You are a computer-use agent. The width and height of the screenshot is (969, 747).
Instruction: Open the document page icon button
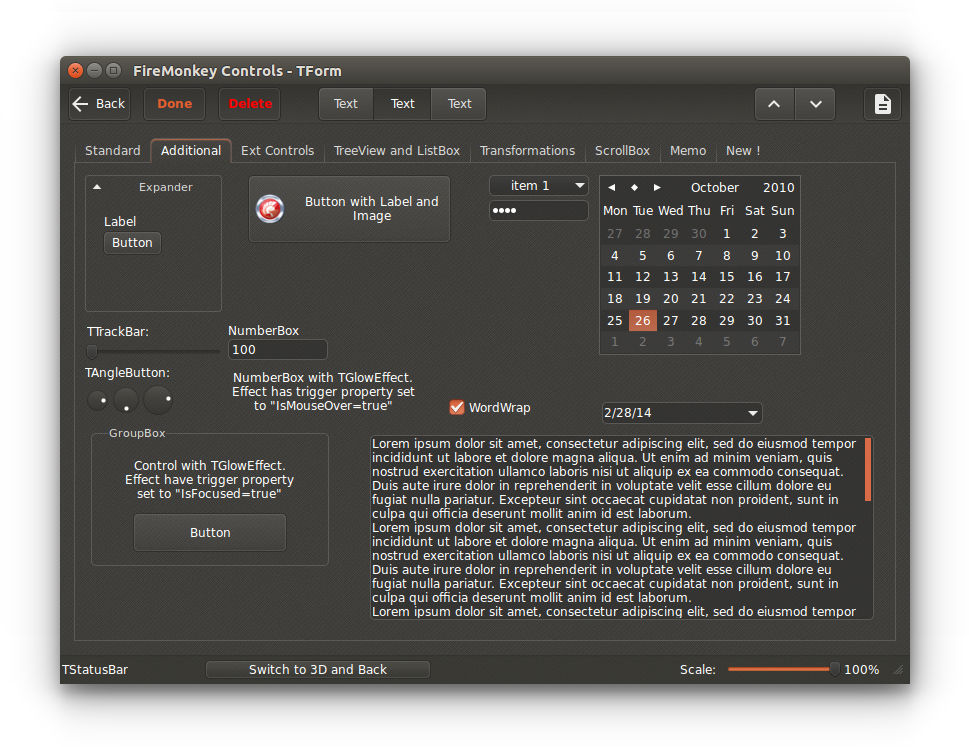882,104
